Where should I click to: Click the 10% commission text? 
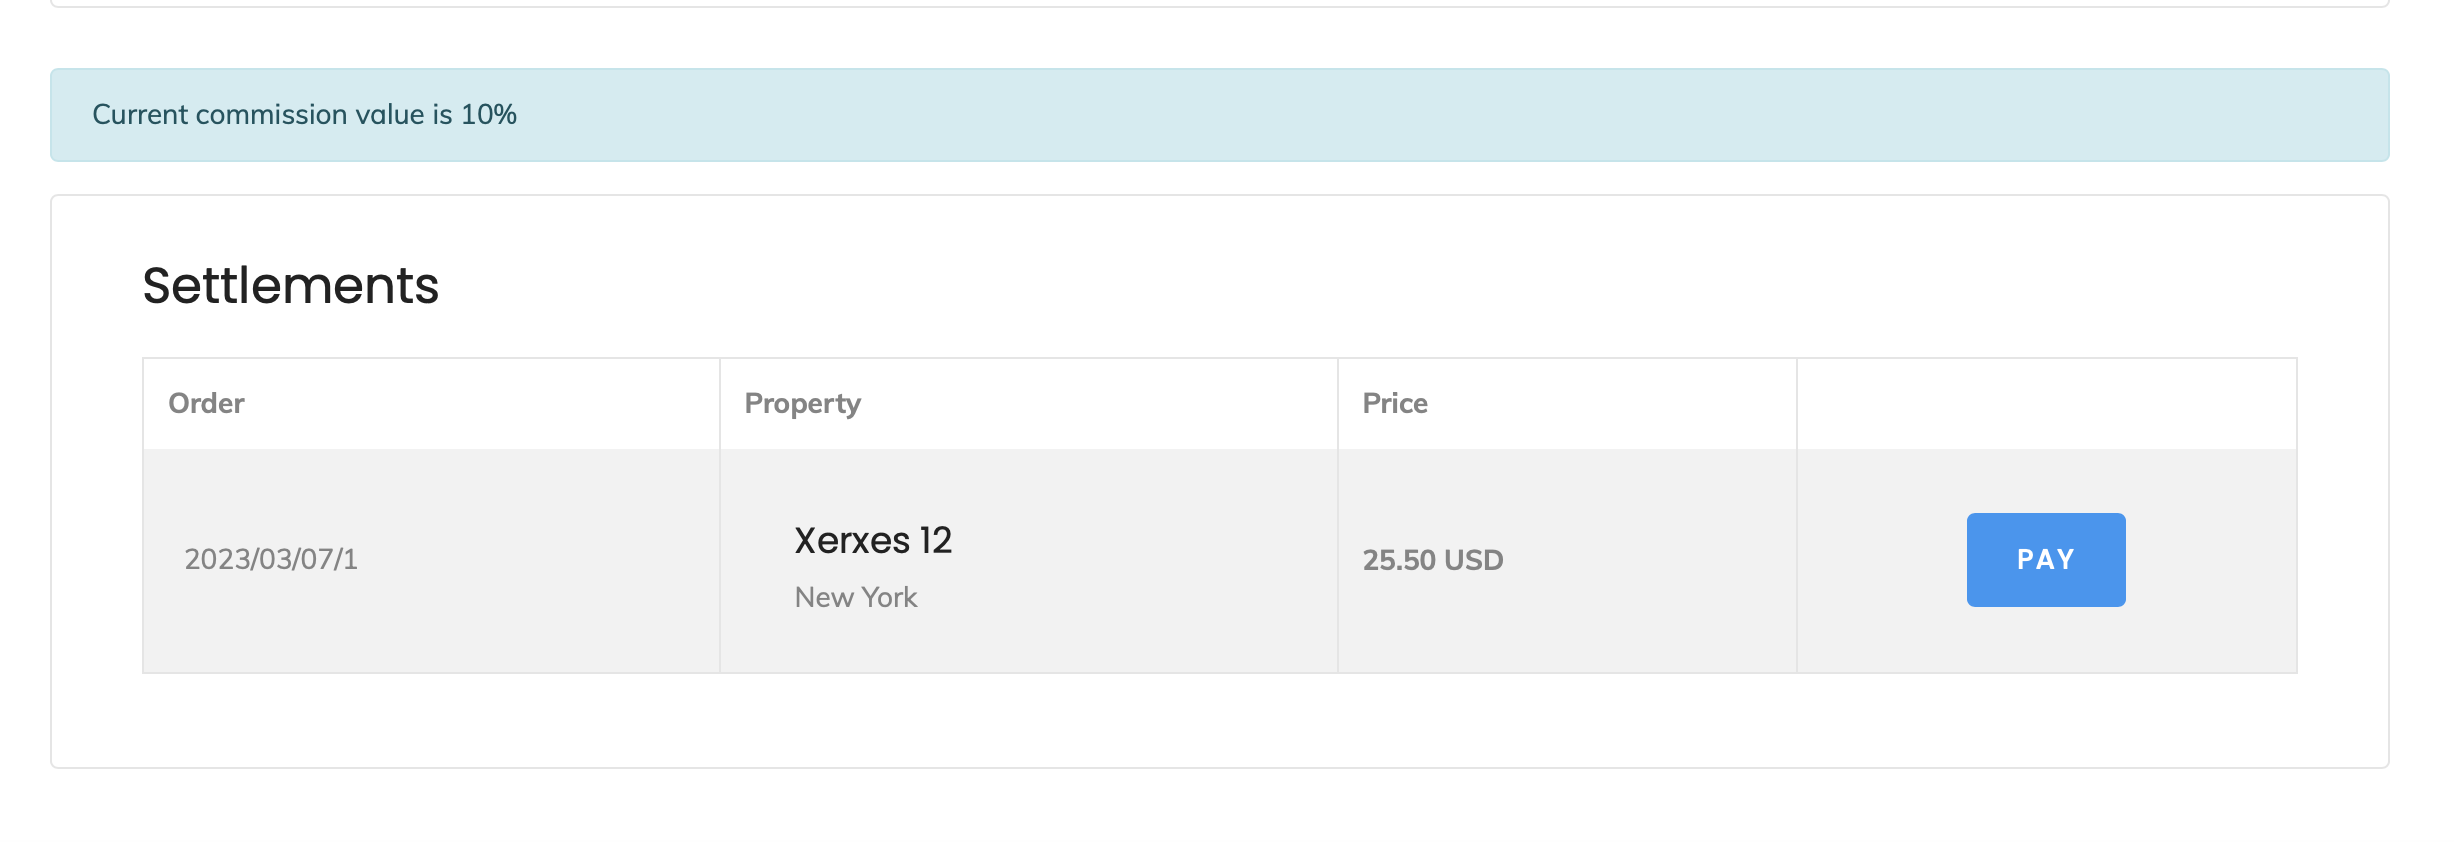[489, 115]
